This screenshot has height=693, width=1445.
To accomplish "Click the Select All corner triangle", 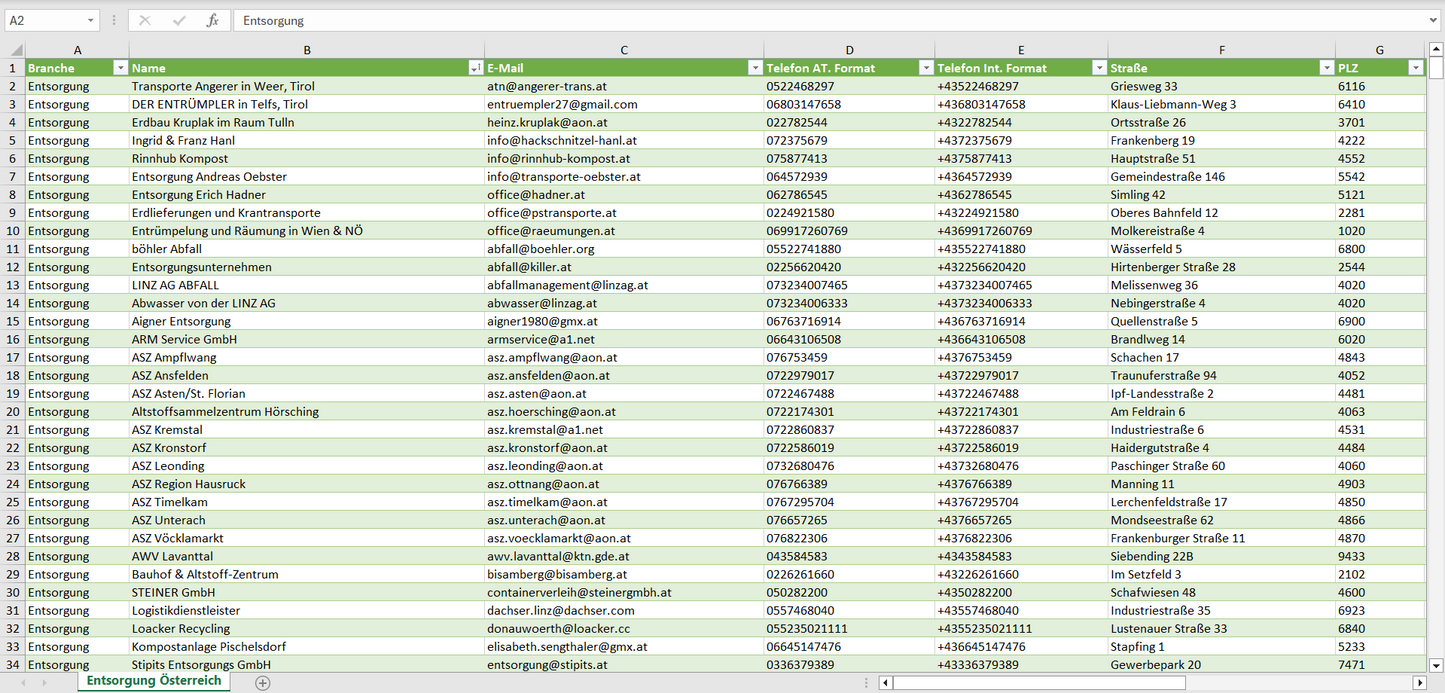I will coord(15,50).
